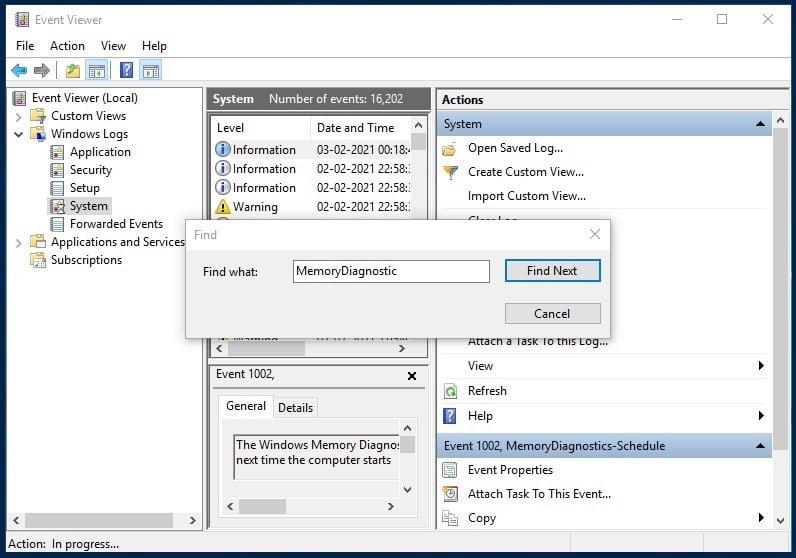Viewport: 796px width, 558px height.
Task: Click Attach a Task To this Log action
Action: point(538,341)
